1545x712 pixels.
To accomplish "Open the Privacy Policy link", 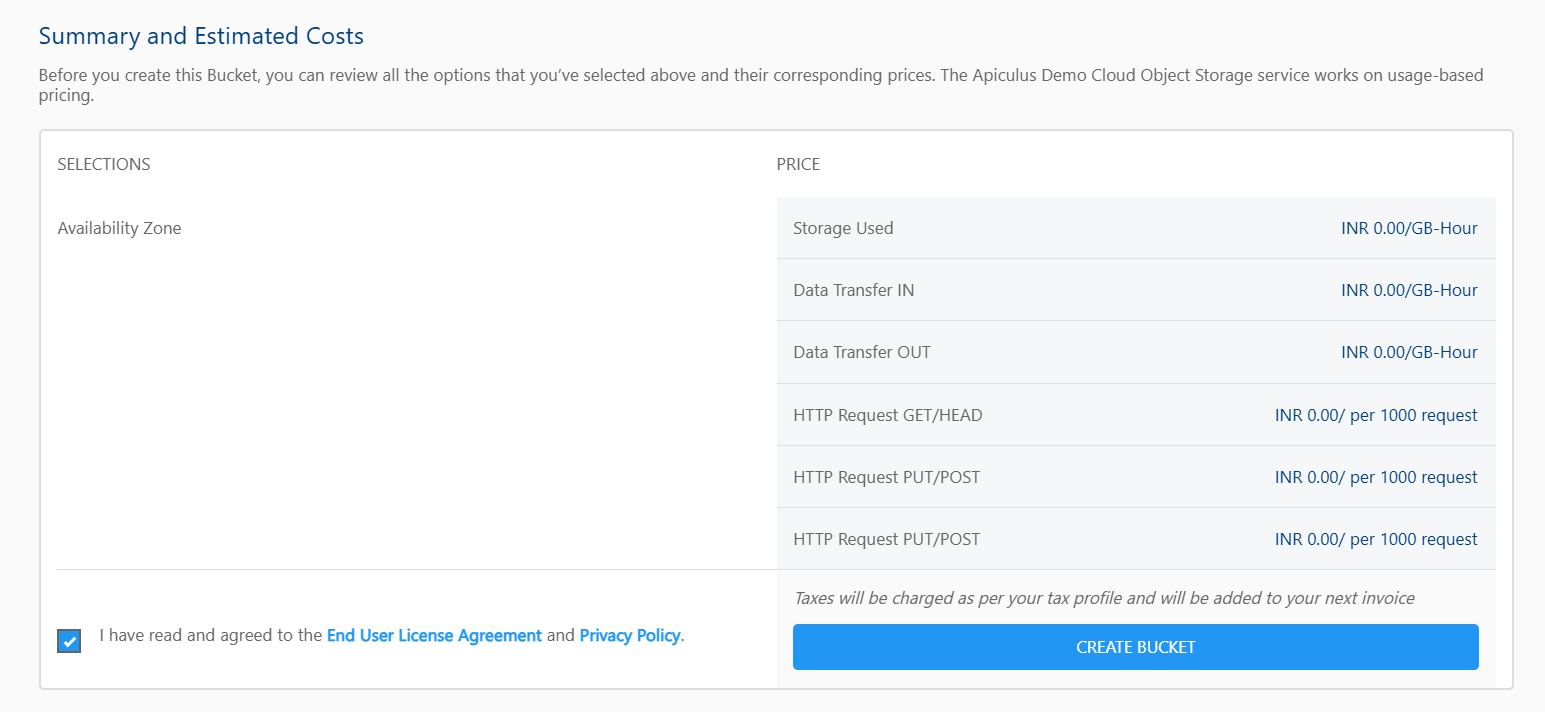I will [x=629, y=635].
